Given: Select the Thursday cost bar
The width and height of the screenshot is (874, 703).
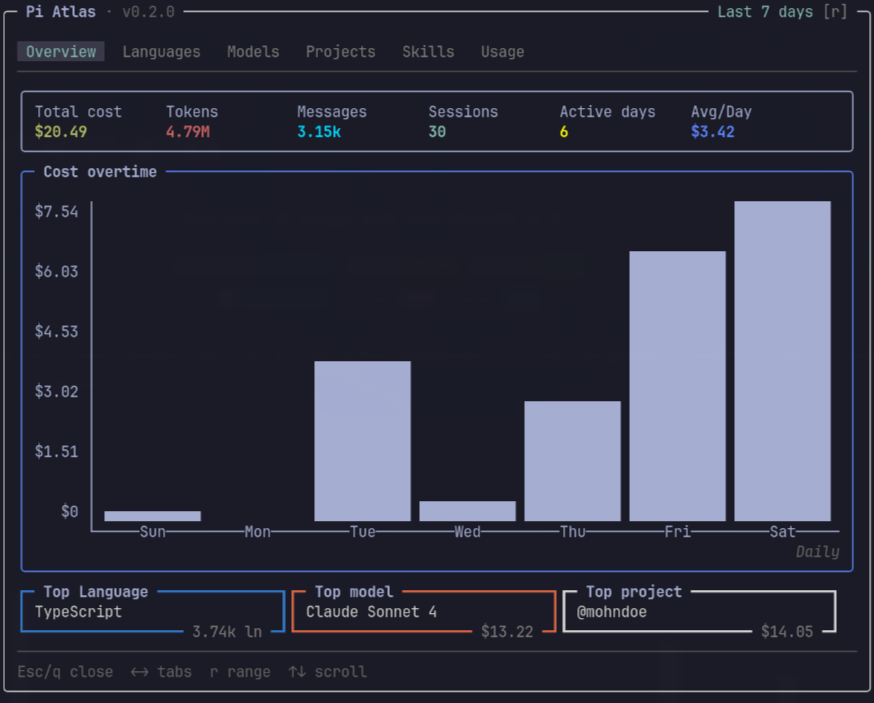Looking at the screenshot, I should click(572, 461).
